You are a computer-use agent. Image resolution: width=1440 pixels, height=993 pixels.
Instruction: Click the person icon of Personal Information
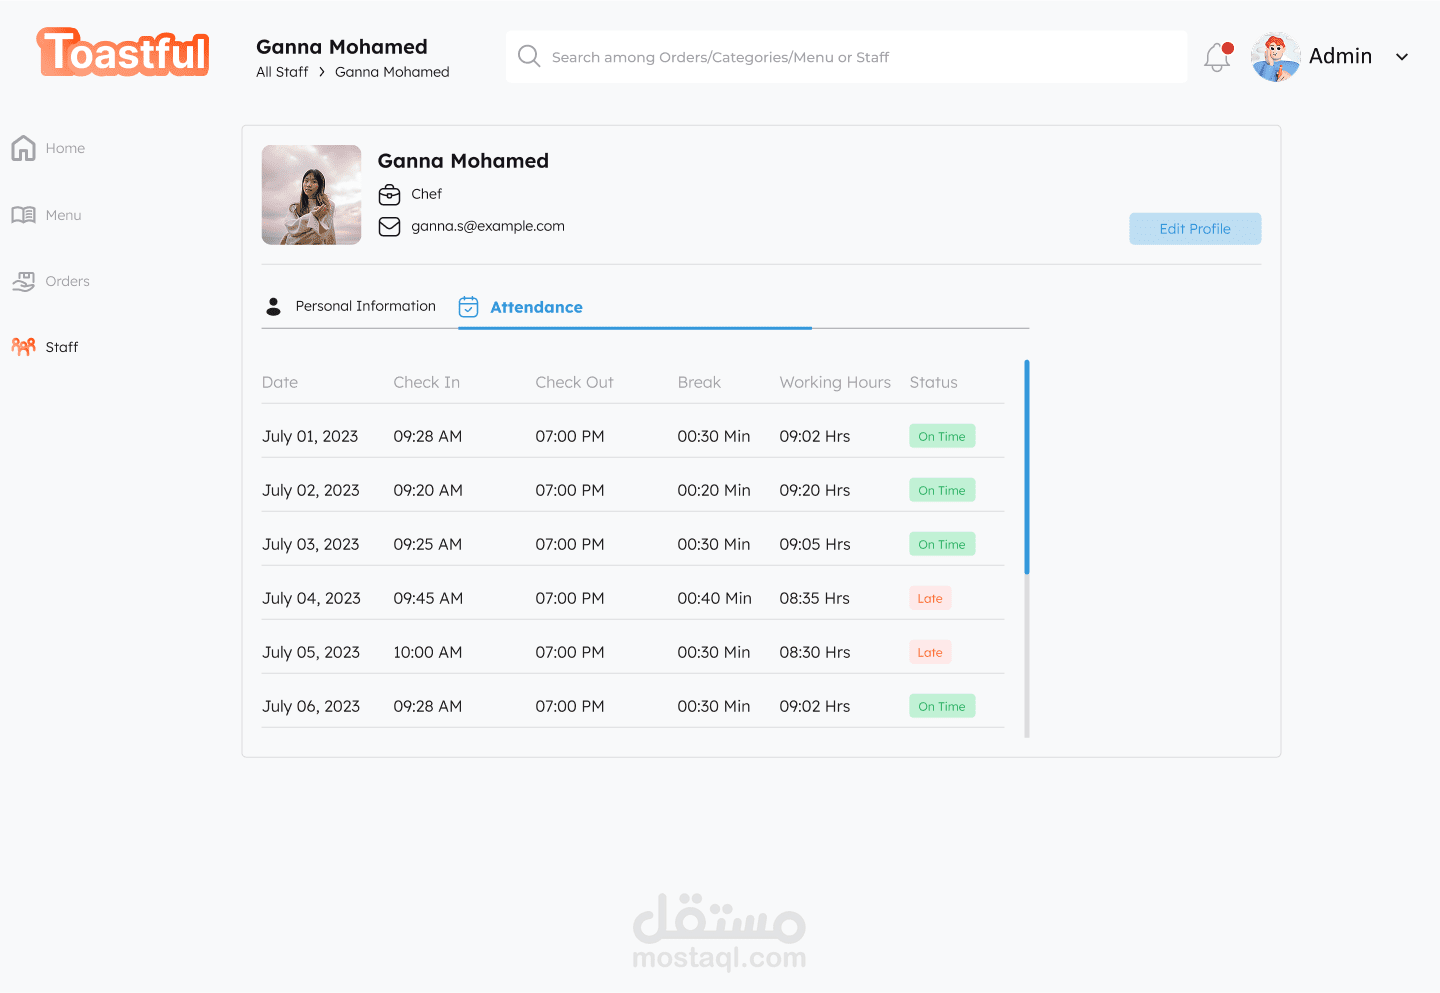pyautogui.click(x=273, y=306)
